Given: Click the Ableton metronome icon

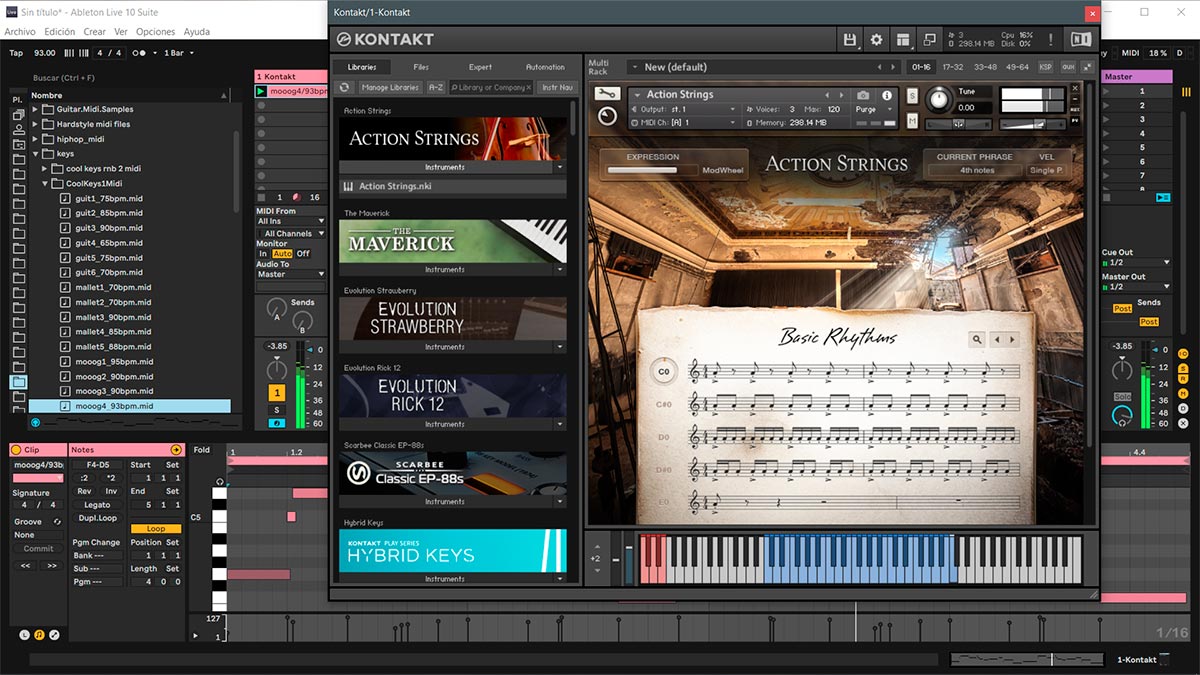Looking at the screenshot, I should click(x=140, y=53).
